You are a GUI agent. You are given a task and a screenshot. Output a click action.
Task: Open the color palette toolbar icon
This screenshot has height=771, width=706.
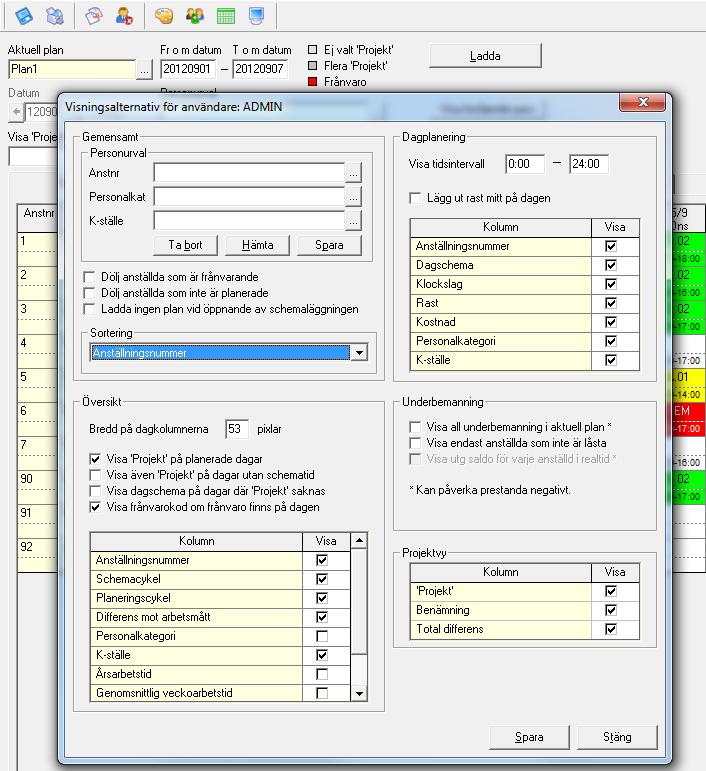[x=164, y=16]
